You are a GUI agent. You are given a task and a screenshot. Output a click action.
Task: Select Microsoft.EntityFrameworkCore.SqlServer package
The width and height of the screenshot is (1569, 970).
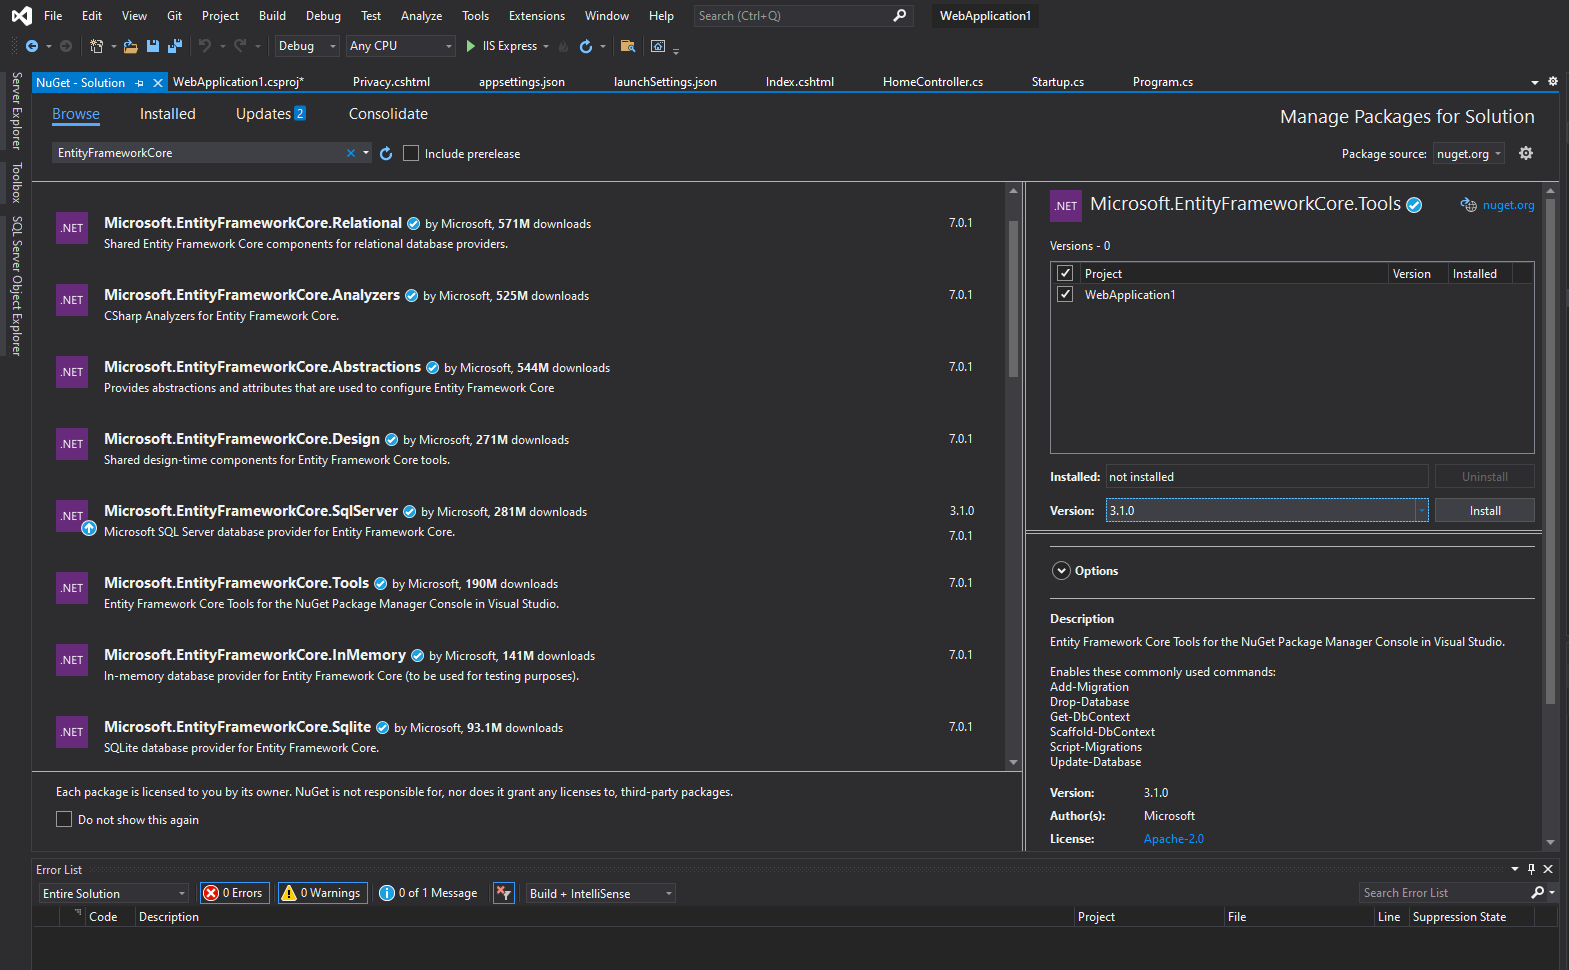pos(520,521)
